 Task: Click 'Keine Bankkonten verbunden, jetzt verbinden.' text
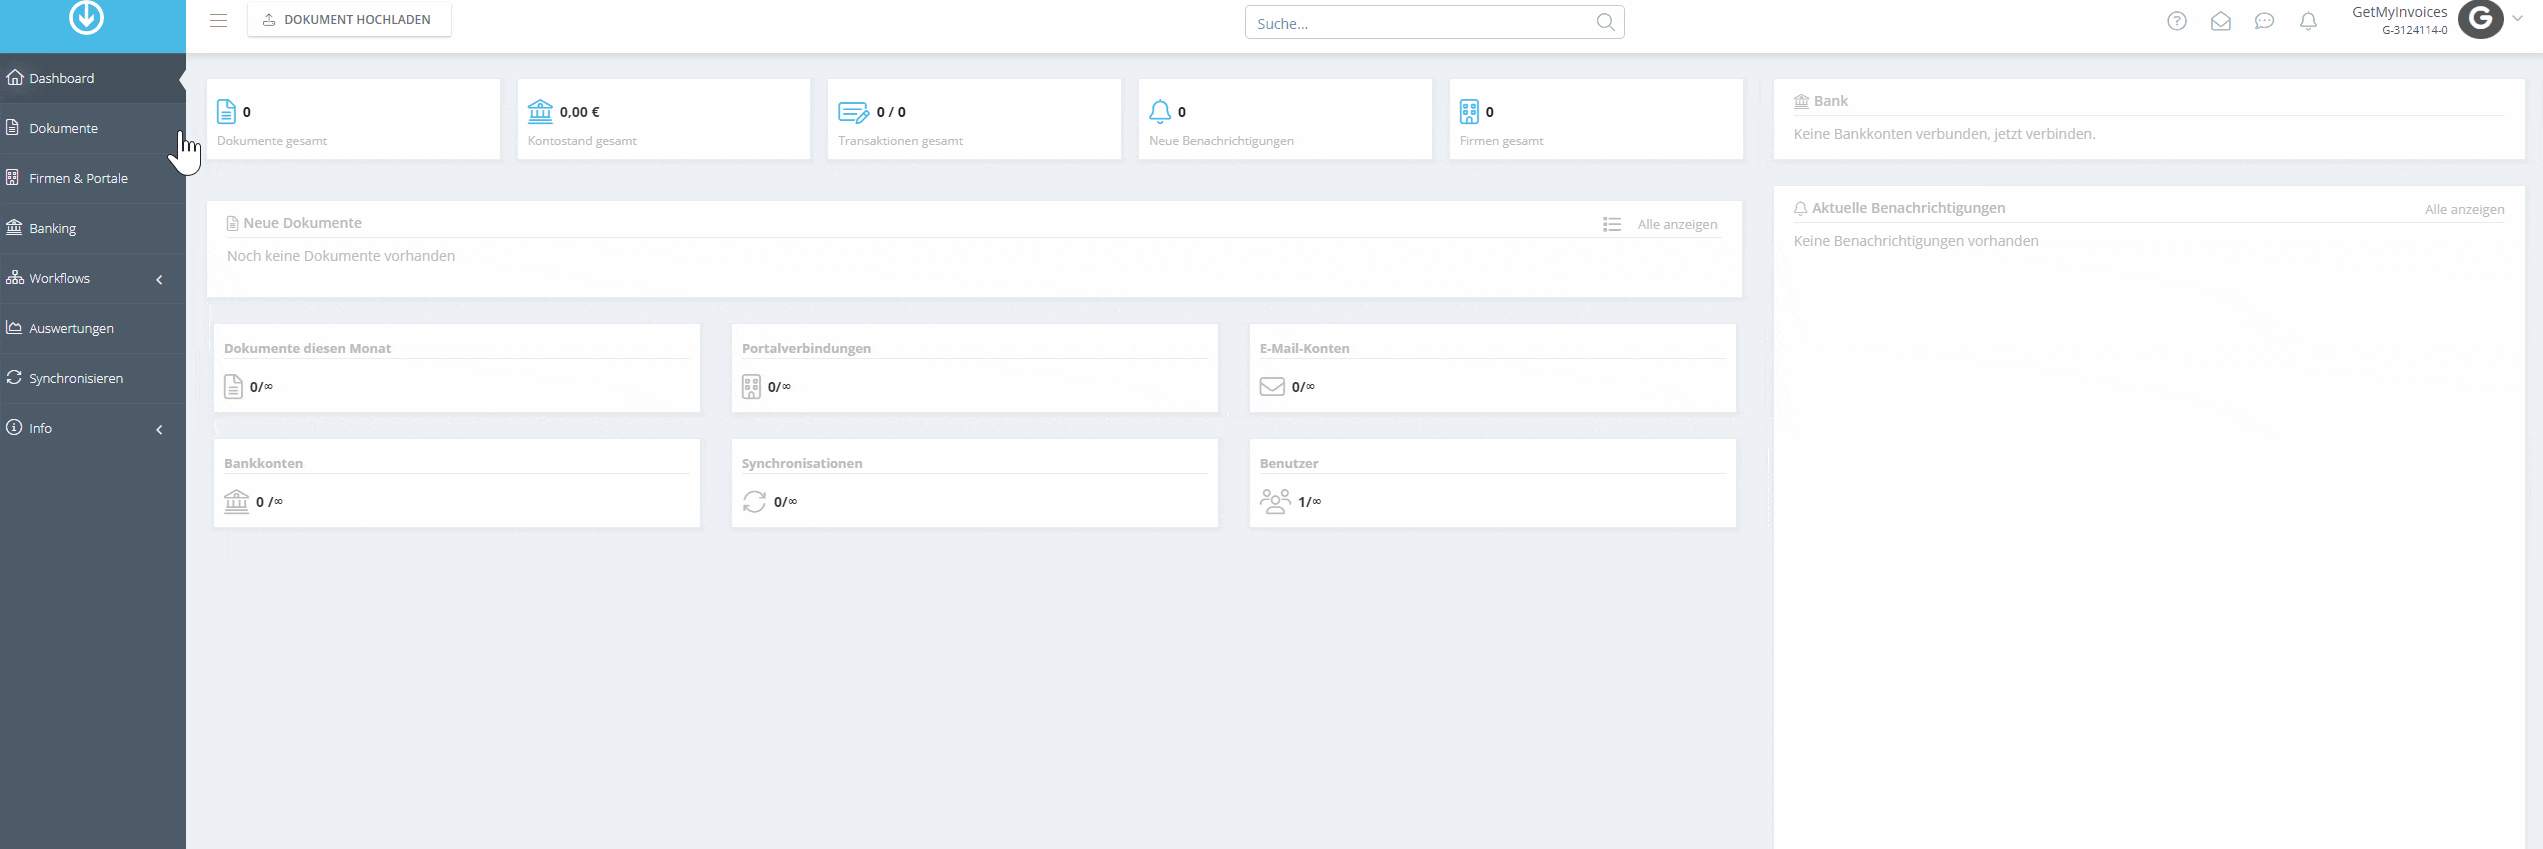point(1944,134)
